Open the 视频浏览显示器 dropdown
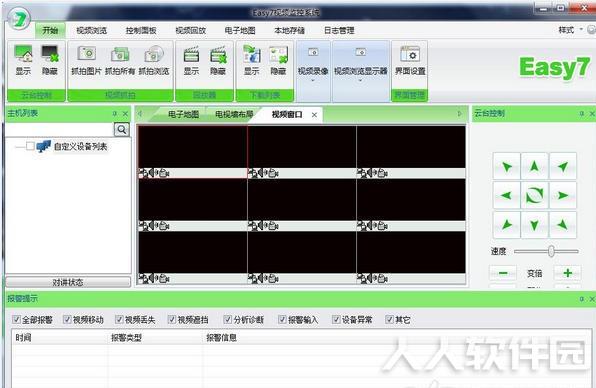Viewport: 596px width, 388px height. pos(361,71)
